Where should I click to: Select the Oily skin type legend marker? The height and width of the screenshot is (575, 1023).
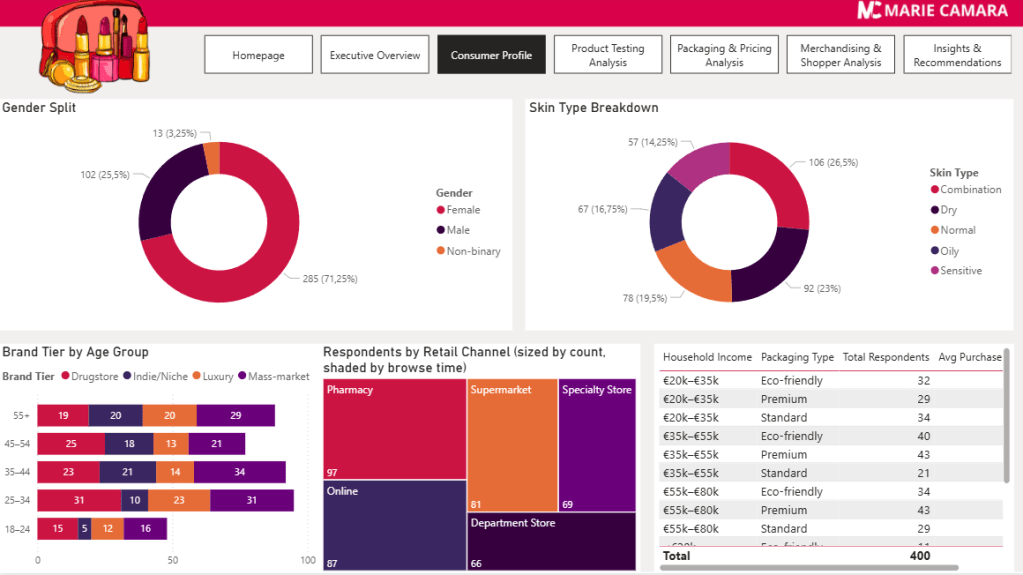point(935,251)
